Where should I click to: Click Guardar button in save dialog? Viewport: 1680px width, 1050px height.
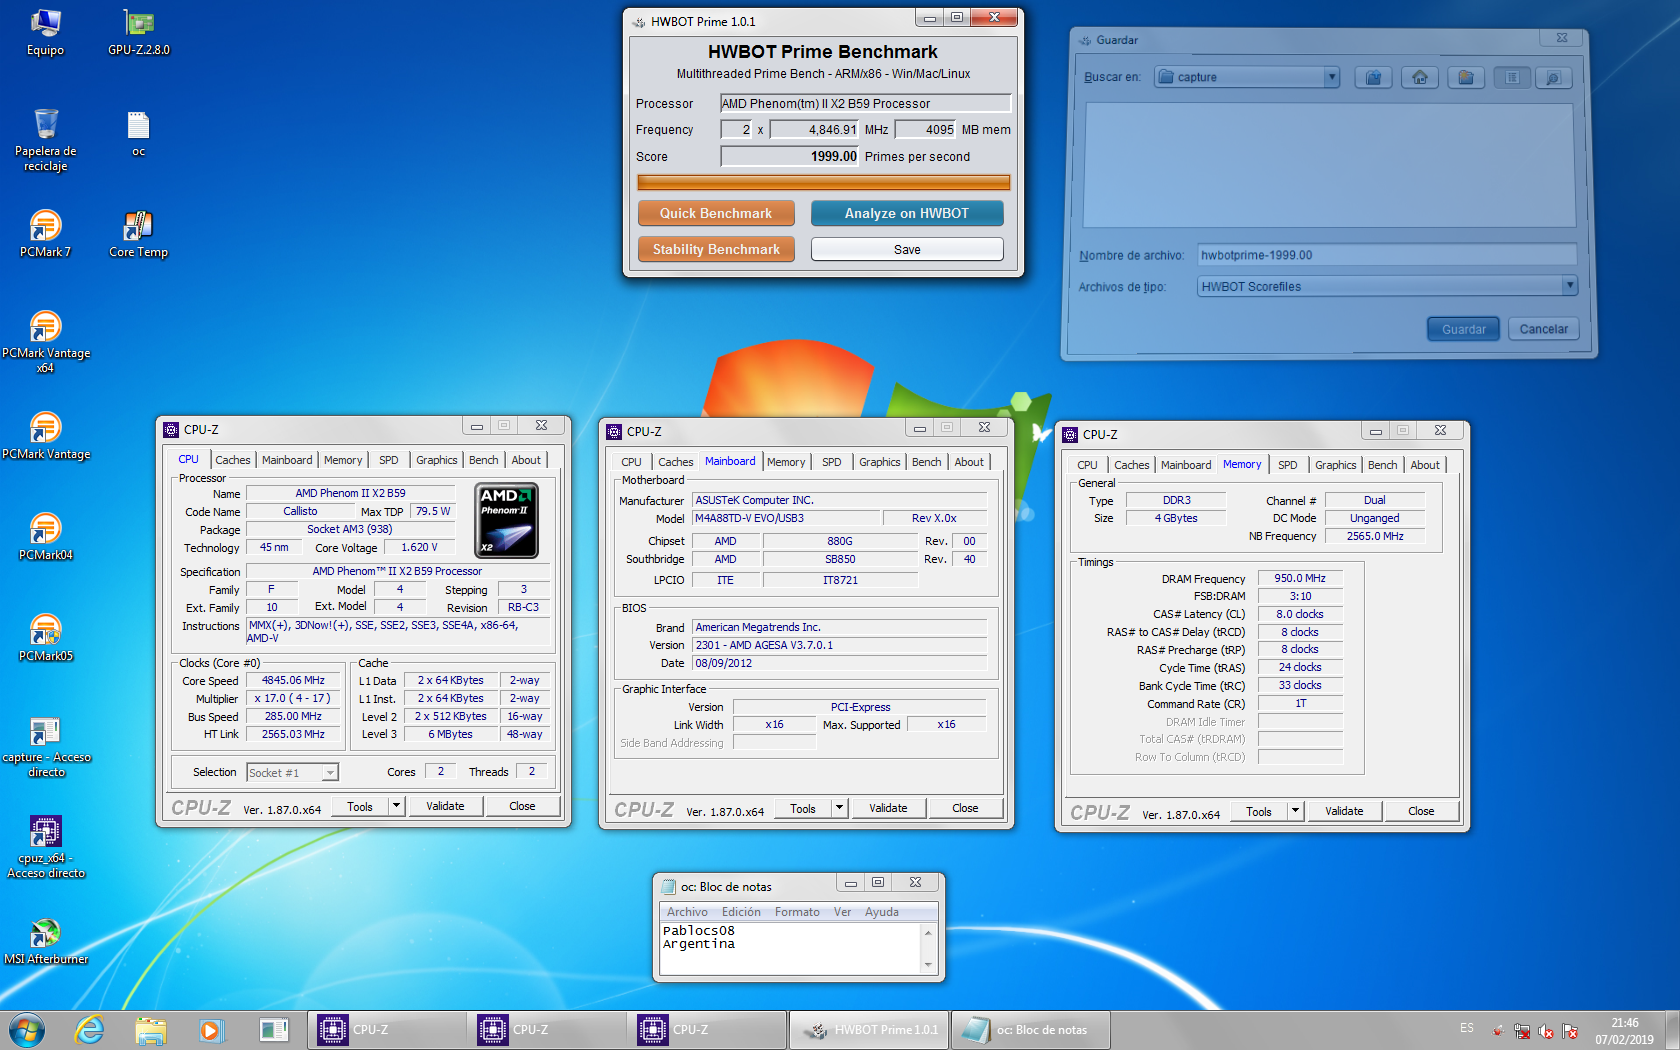coord(1463,329)
